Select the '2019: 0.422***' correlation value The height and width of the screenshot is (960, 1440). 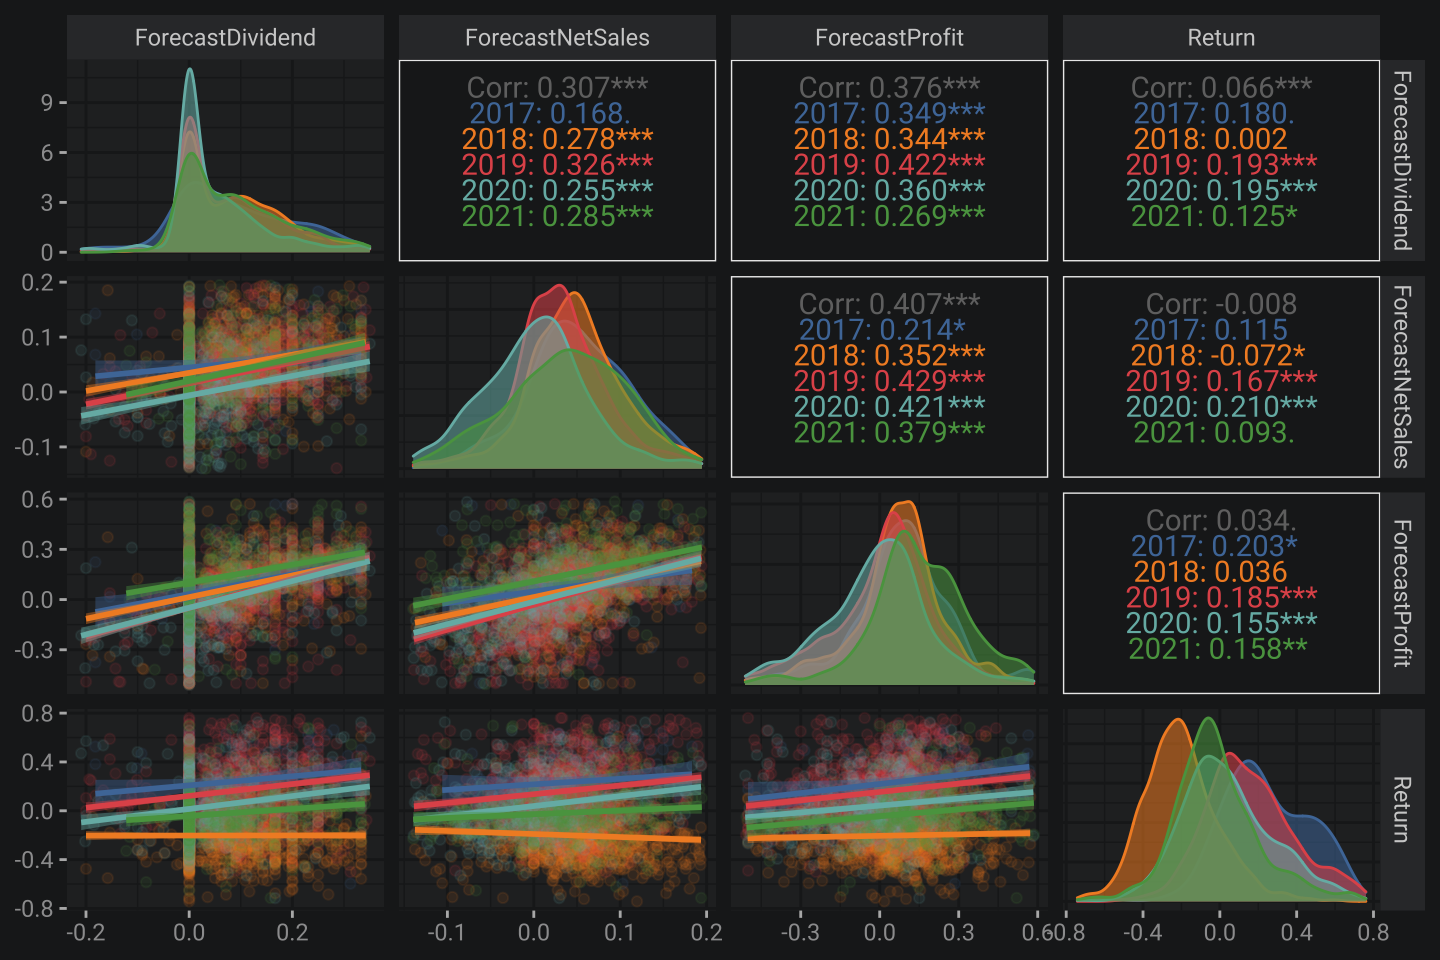(889, 164)
